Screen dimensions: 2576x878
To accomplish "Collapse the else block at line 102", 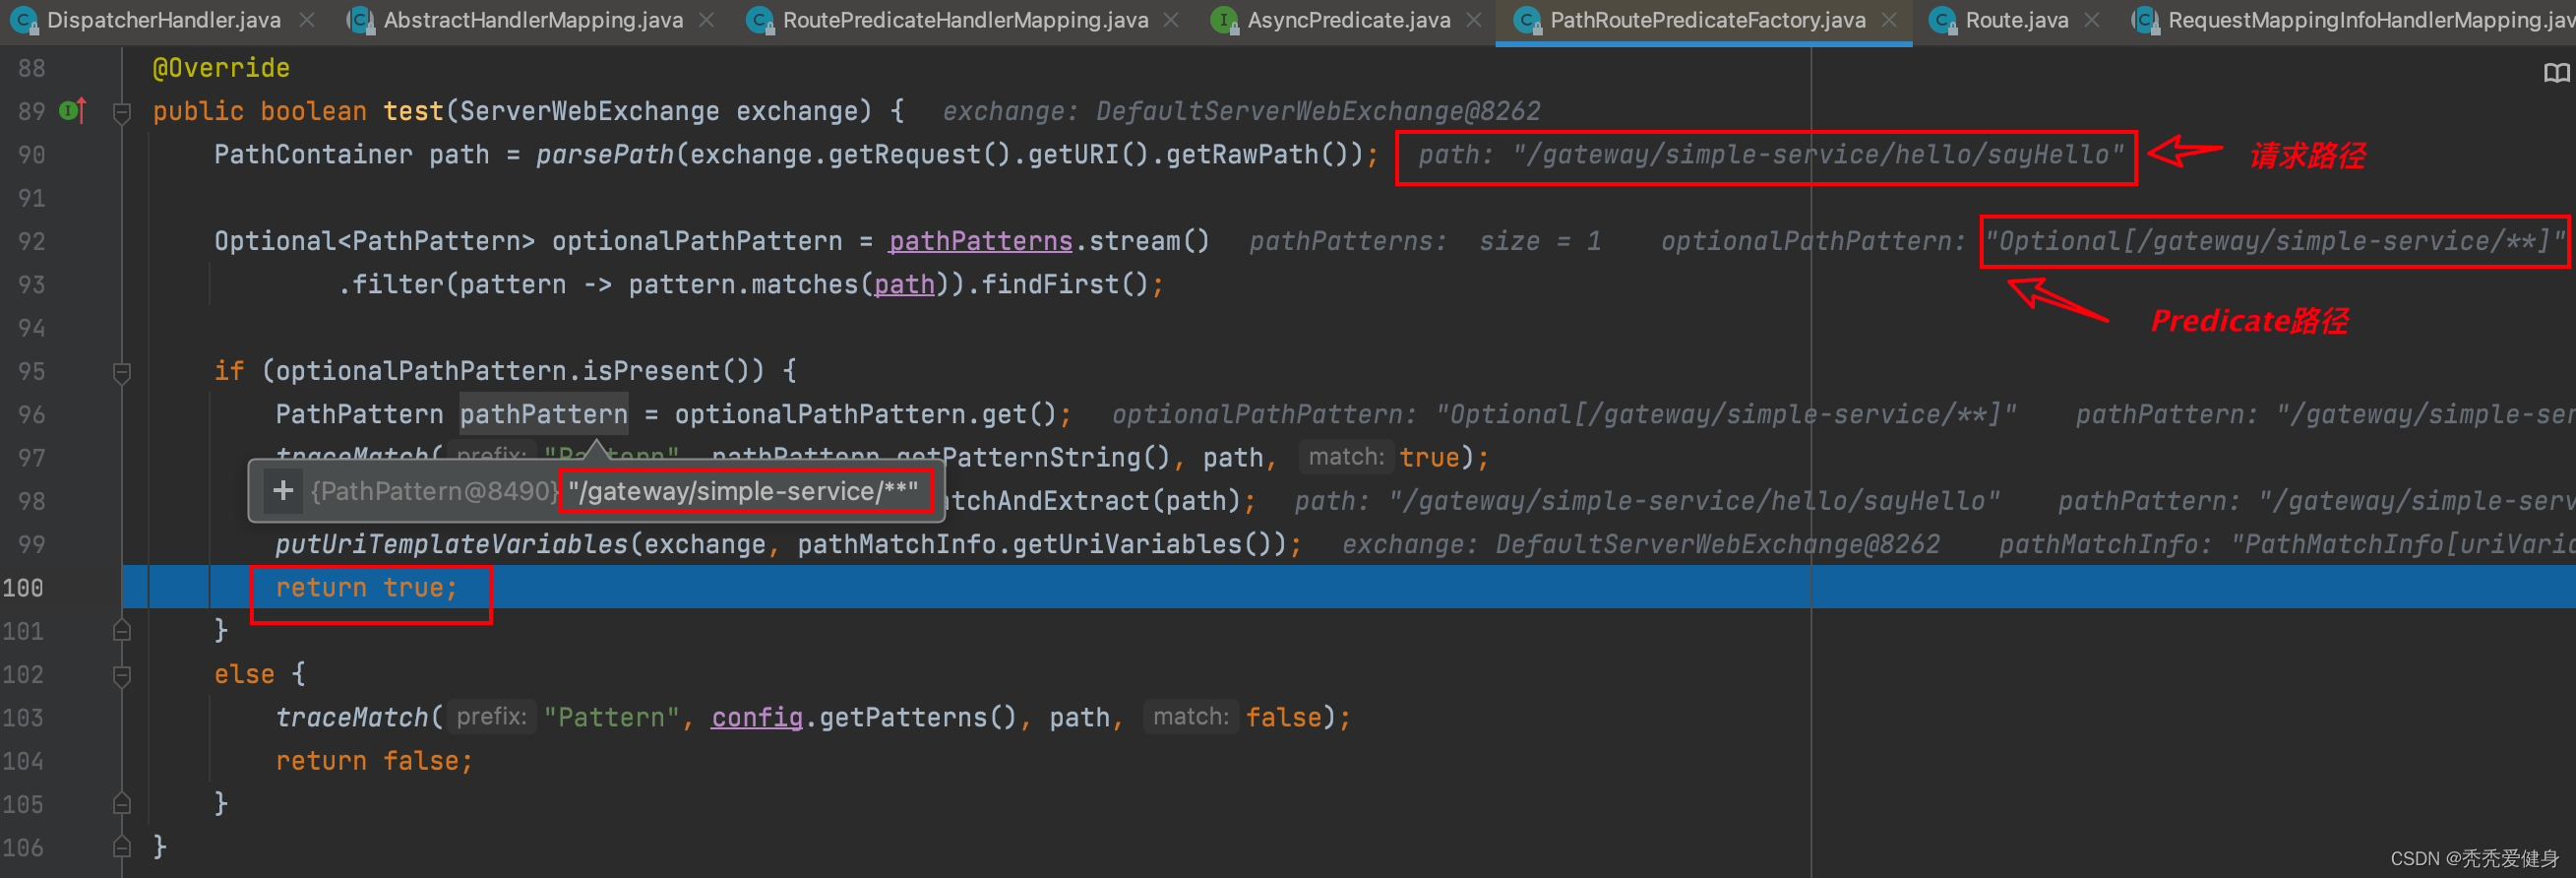I will click(x=122, y=675).
